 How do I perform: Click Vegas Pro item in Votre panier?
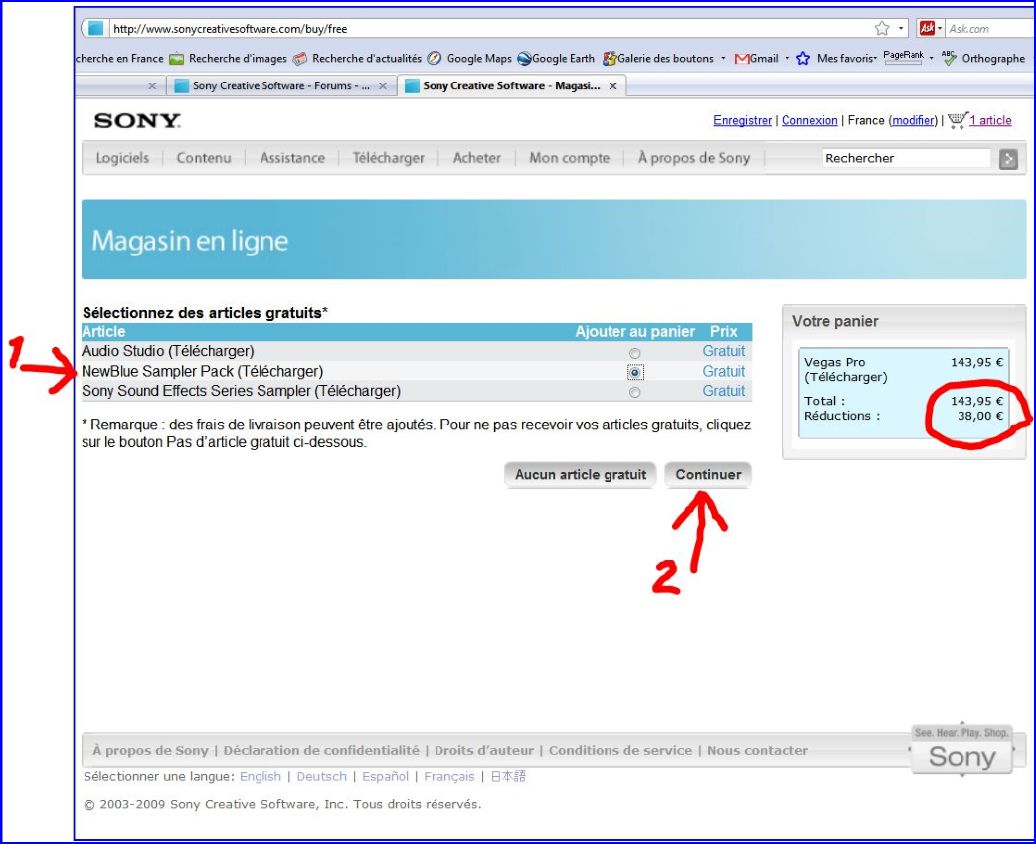click(x=846, y=369)
